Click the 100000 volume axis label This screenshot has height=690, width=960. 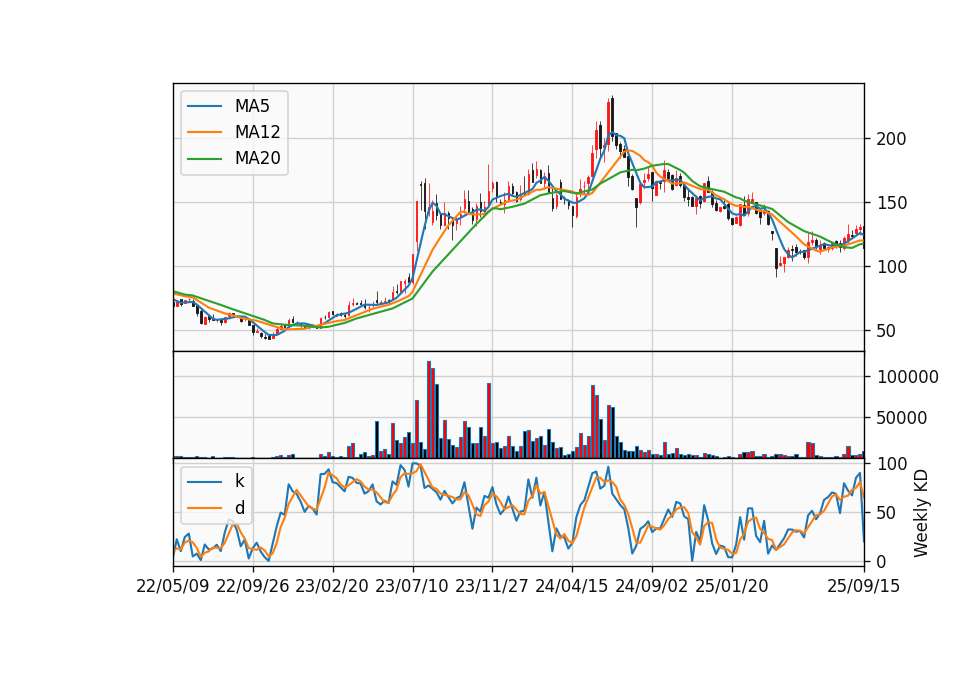(908, 377)
